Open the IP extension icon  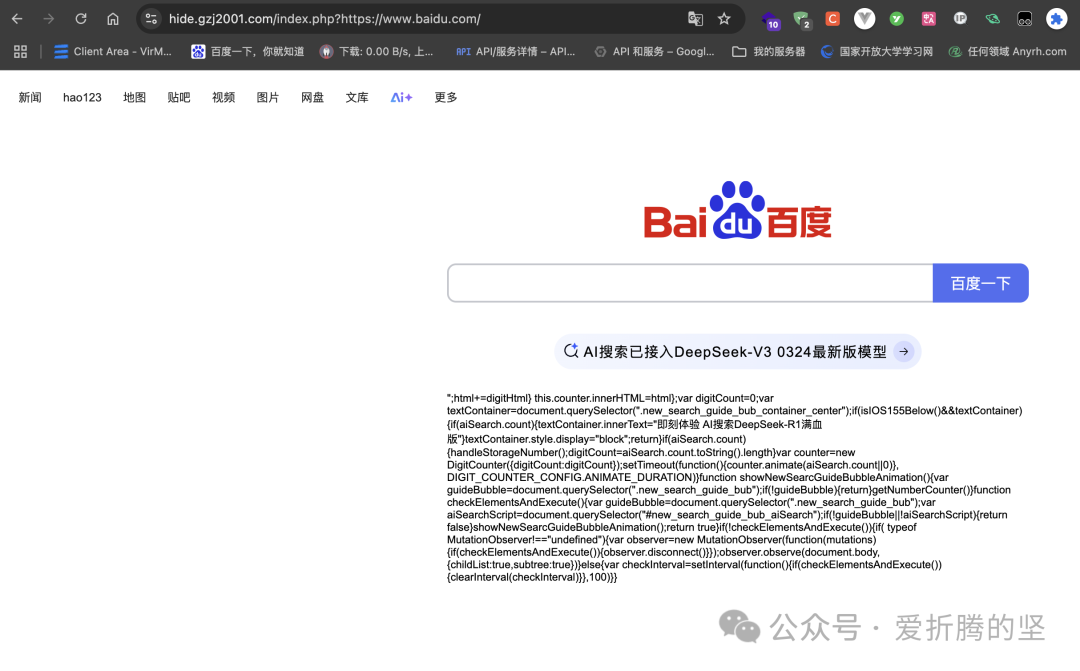pyautogui.click(x=960, y=19)
